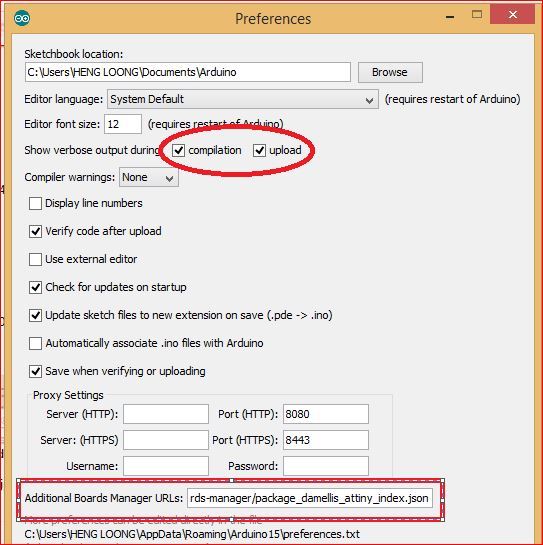Click the Arduino logo icon in title bar
Image resolution: width=543 pixels, height=545 pixels.
pos(22,18)
